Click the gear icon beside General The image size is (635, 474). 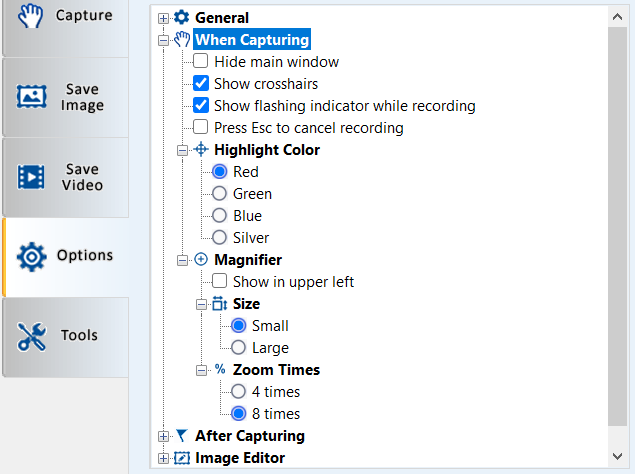pos(181,18)
